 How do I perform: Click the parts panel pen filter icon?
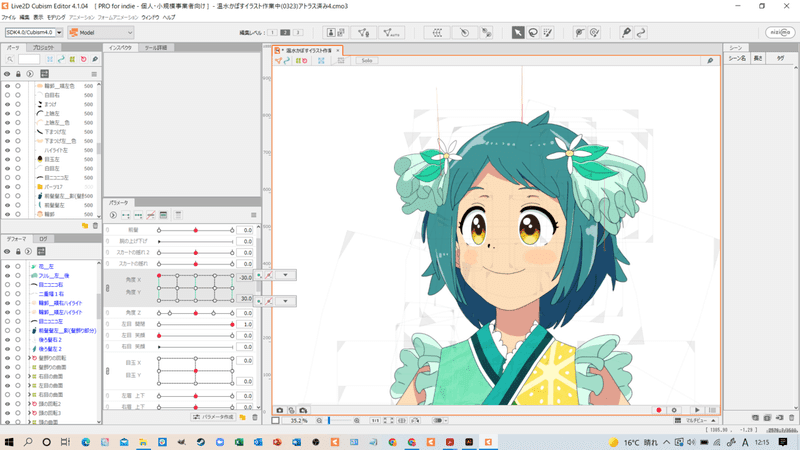(x=94, y=59)
